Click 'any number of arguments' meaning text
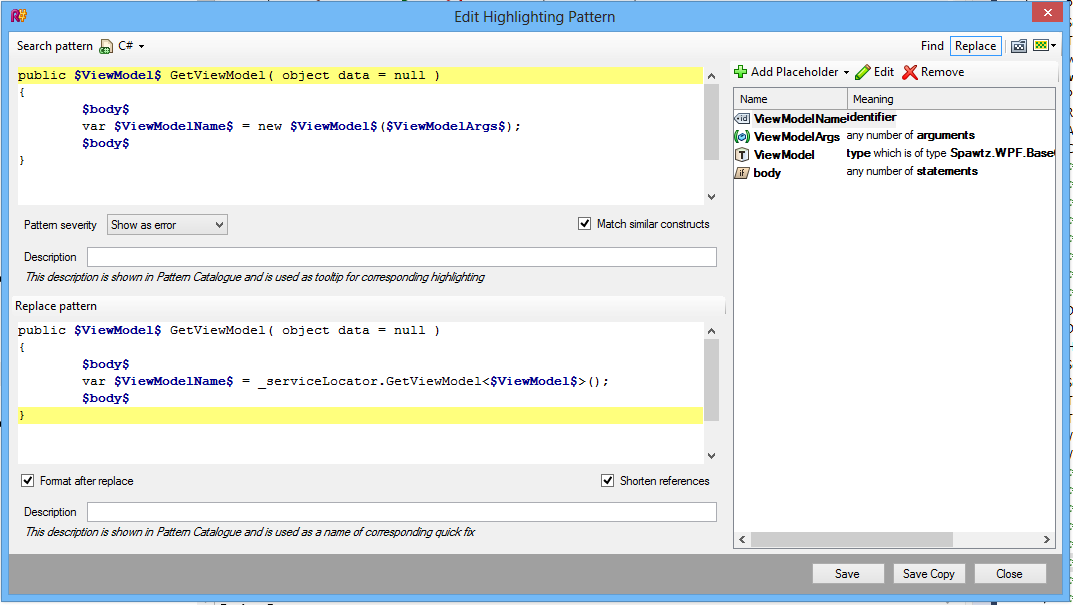The image size is (1073, 606). (x=910, y=135)
